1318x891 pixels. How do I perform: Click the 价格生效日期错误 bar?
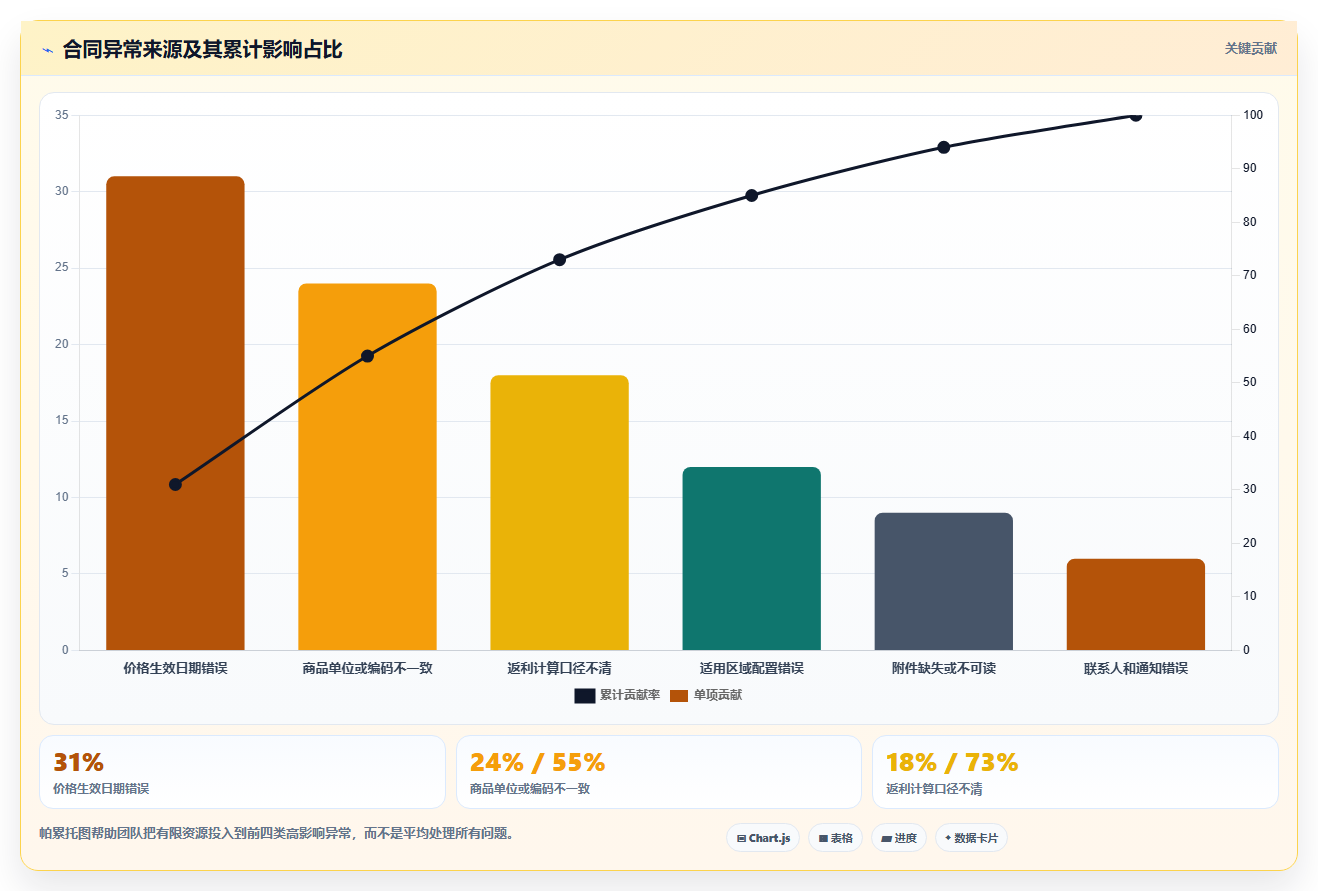[x=175, y=413]
